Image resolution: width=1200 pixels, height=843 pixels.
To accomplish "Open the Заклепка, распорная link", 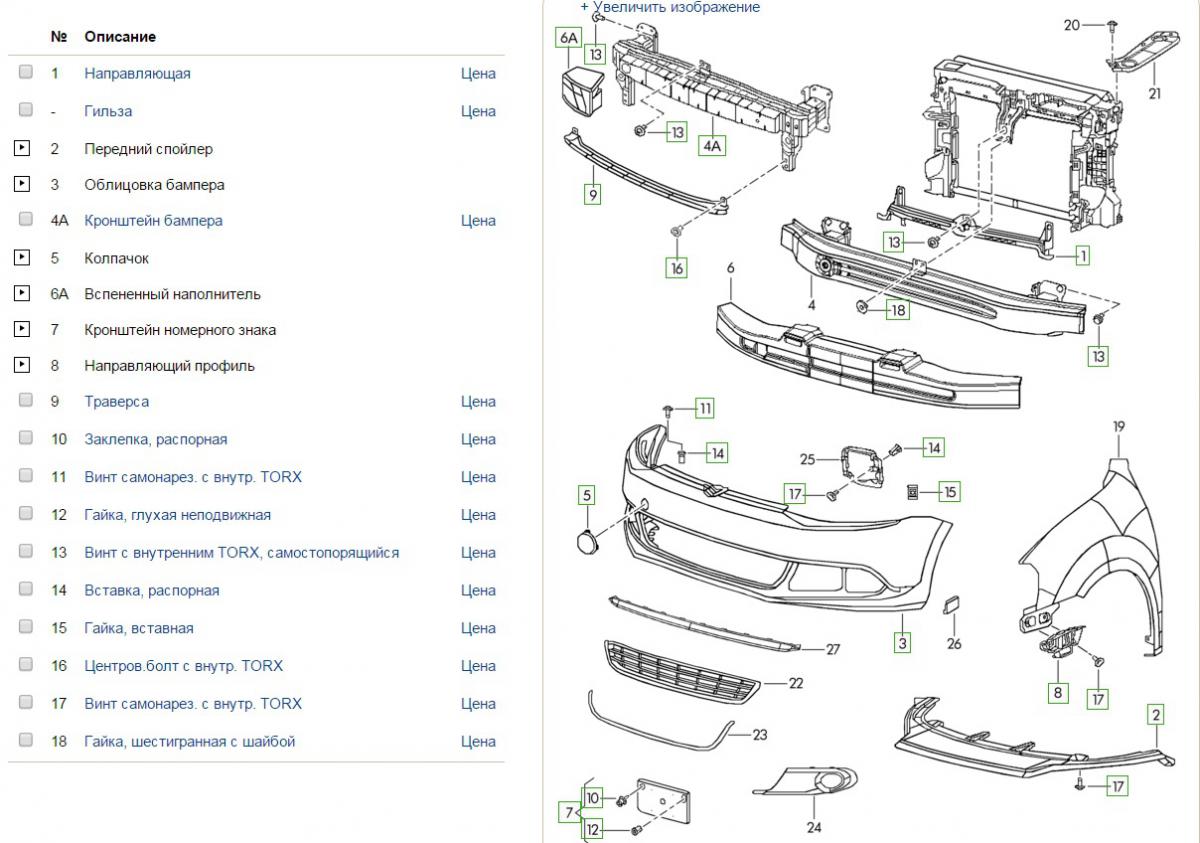I will tap(156, 439).
